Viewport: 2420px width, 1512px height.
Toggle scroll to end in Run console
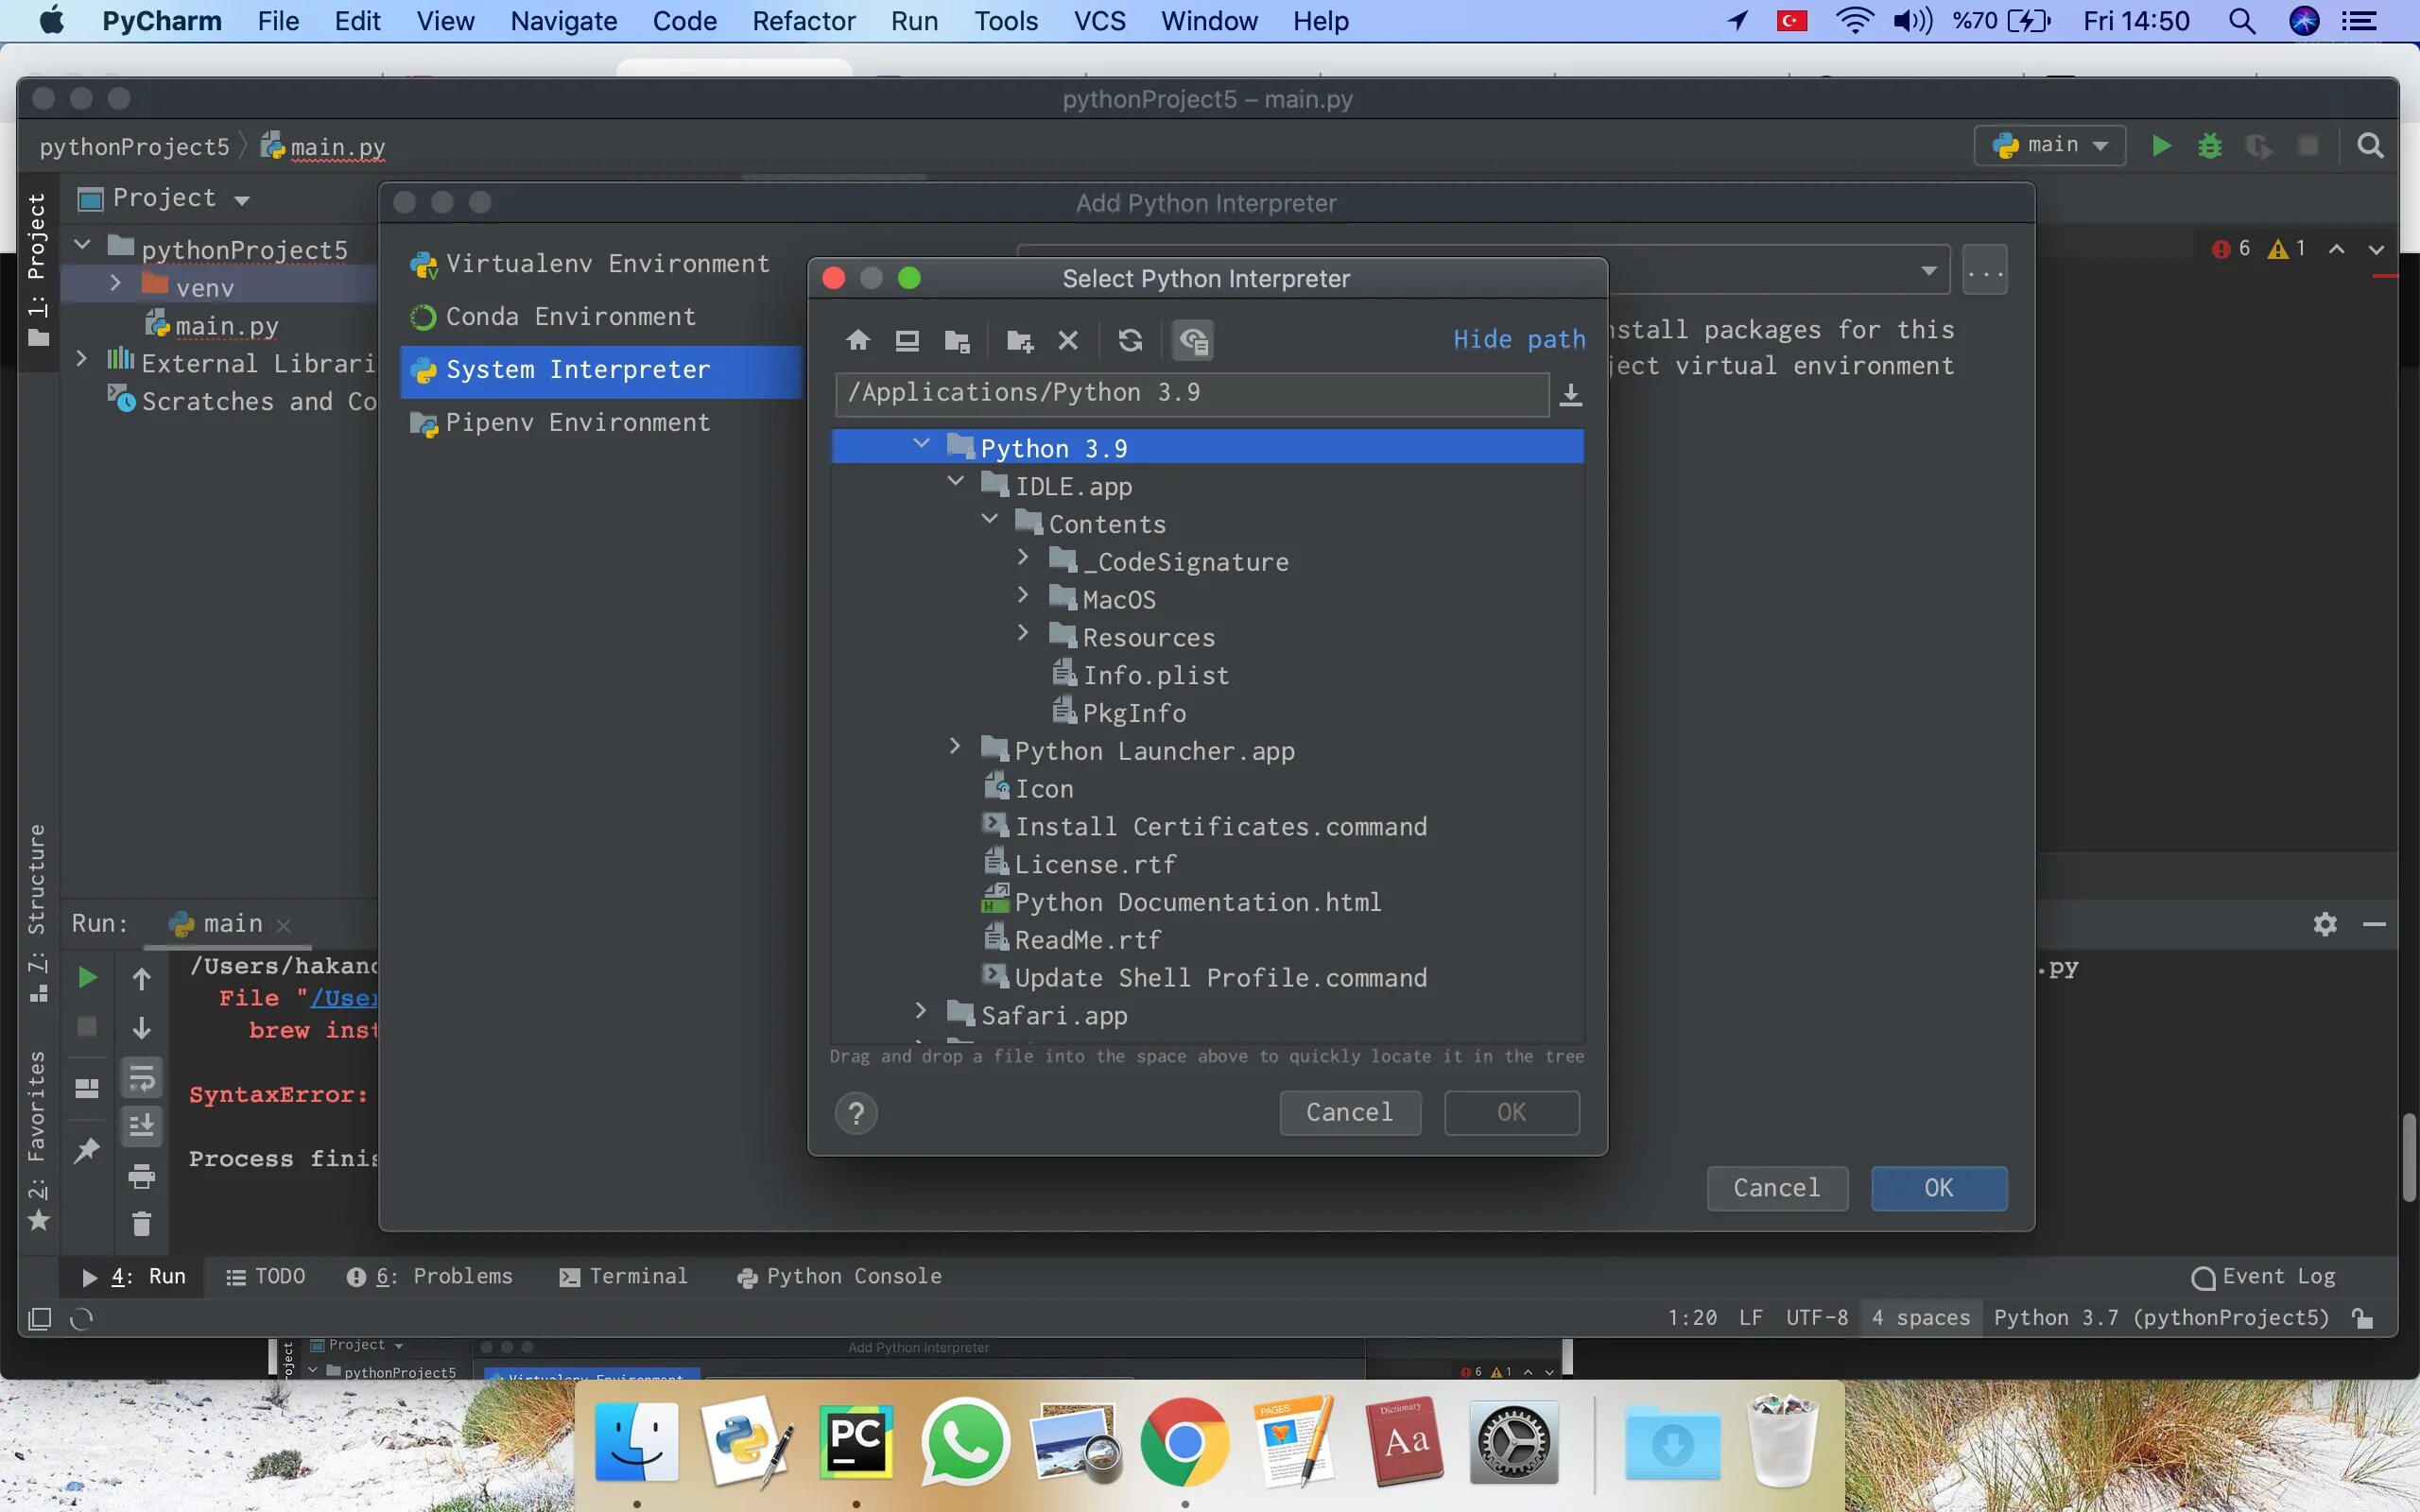(x=142, y=1126)
